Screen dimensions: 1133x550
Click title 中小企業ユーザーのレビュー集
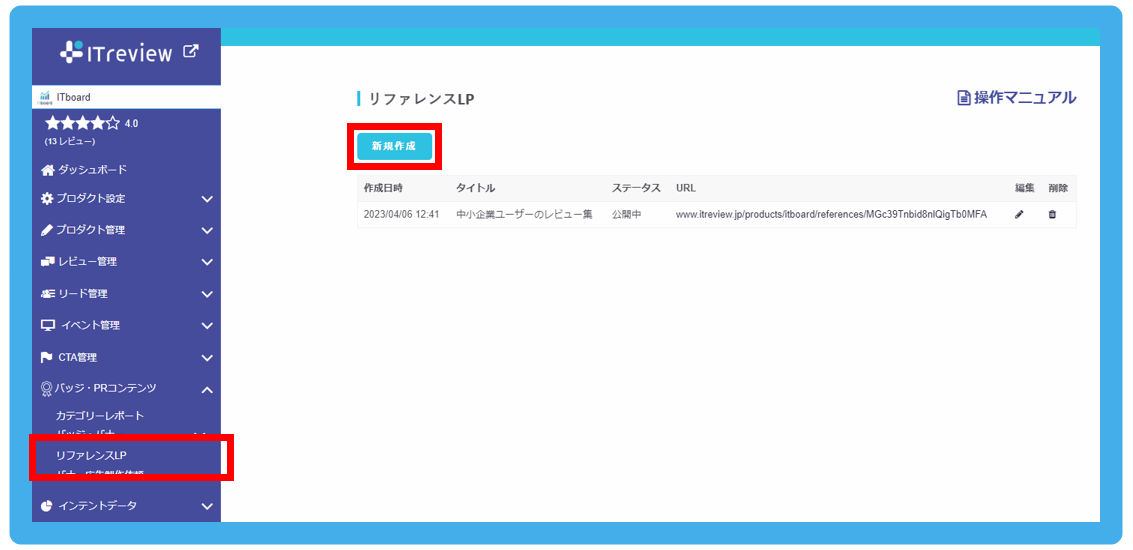click(525, 215)
